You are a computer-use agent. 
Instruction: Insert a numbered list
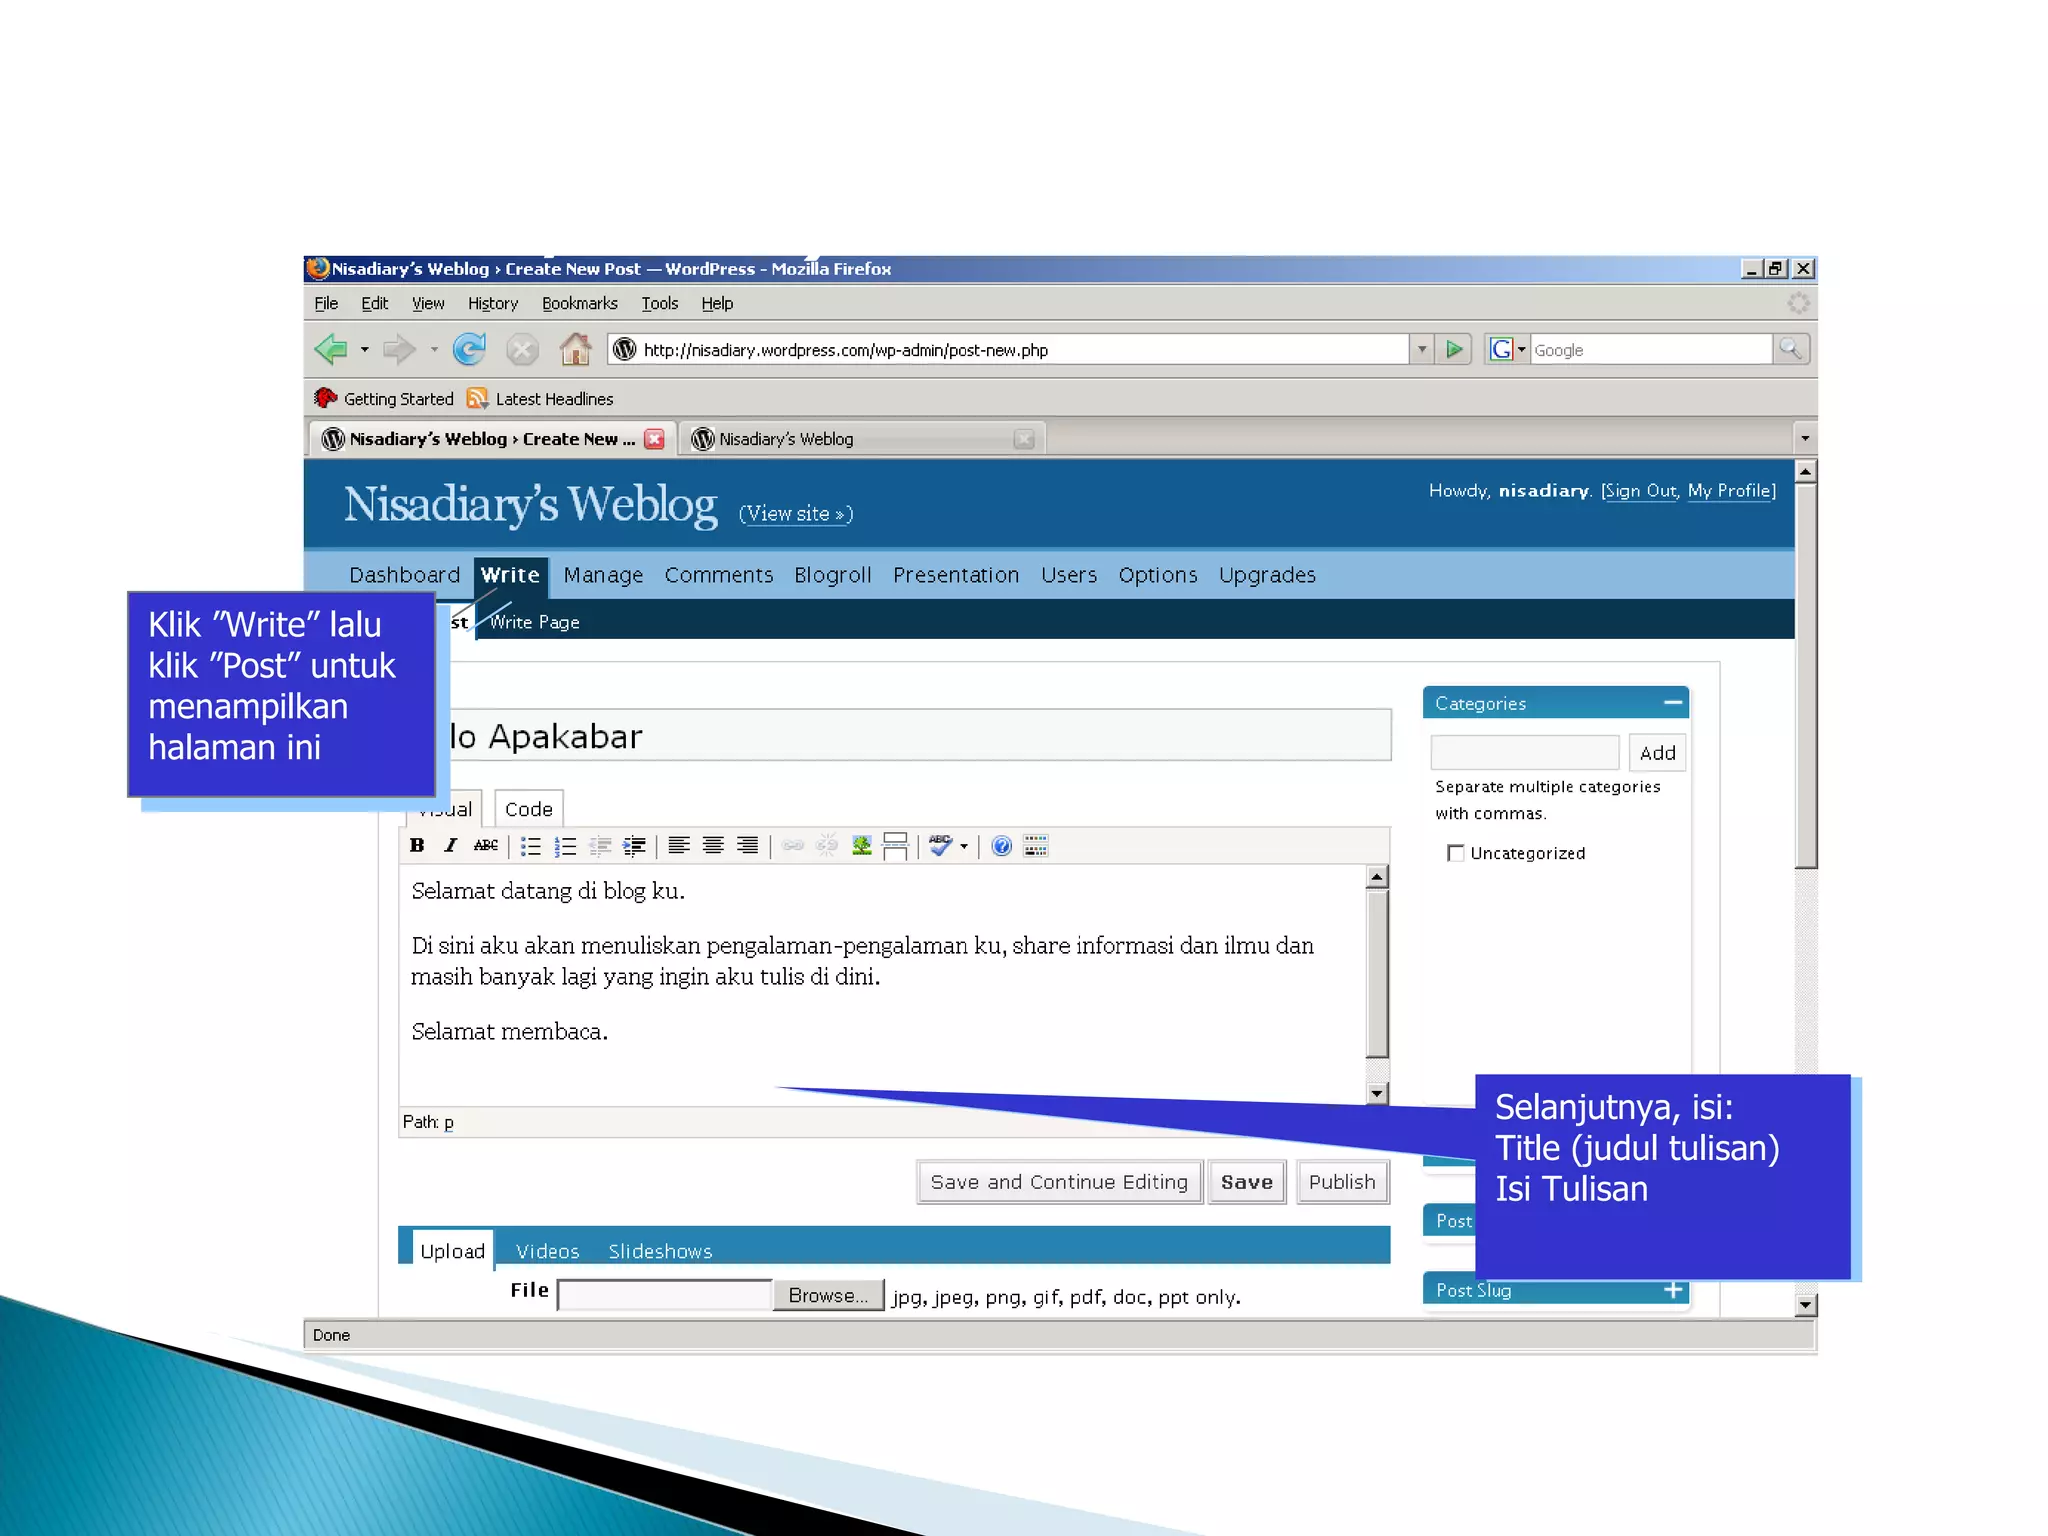point(565,847)
